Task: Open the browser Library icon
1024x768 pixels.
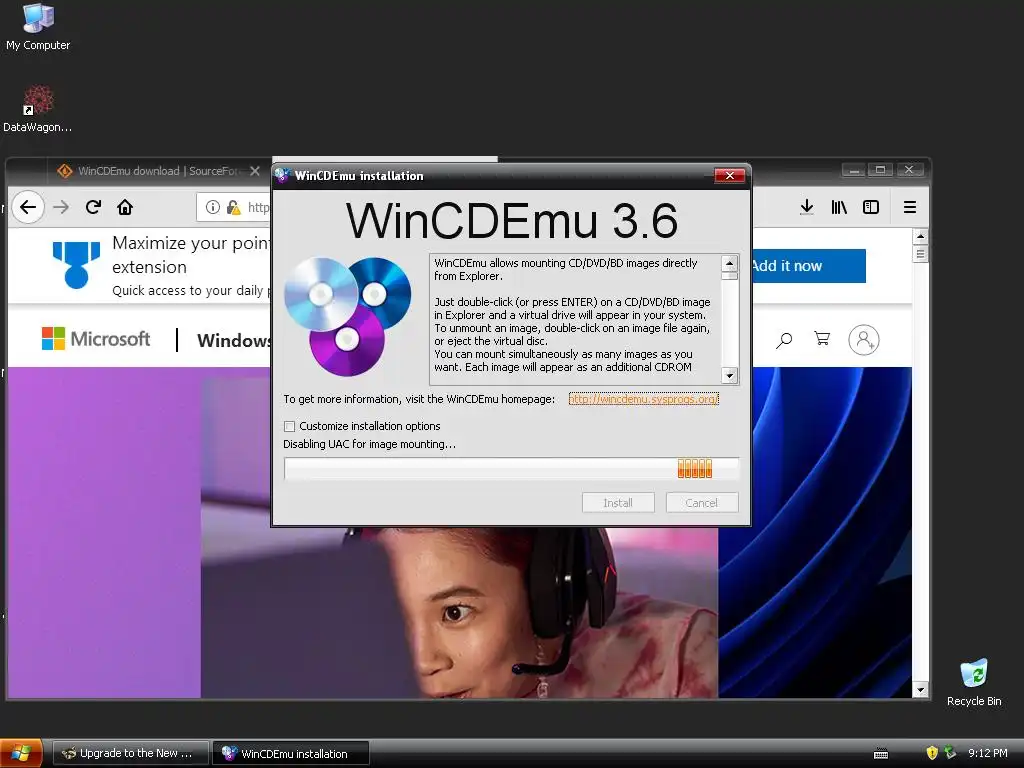Action: pyautogui.click(x=839, y=207)
